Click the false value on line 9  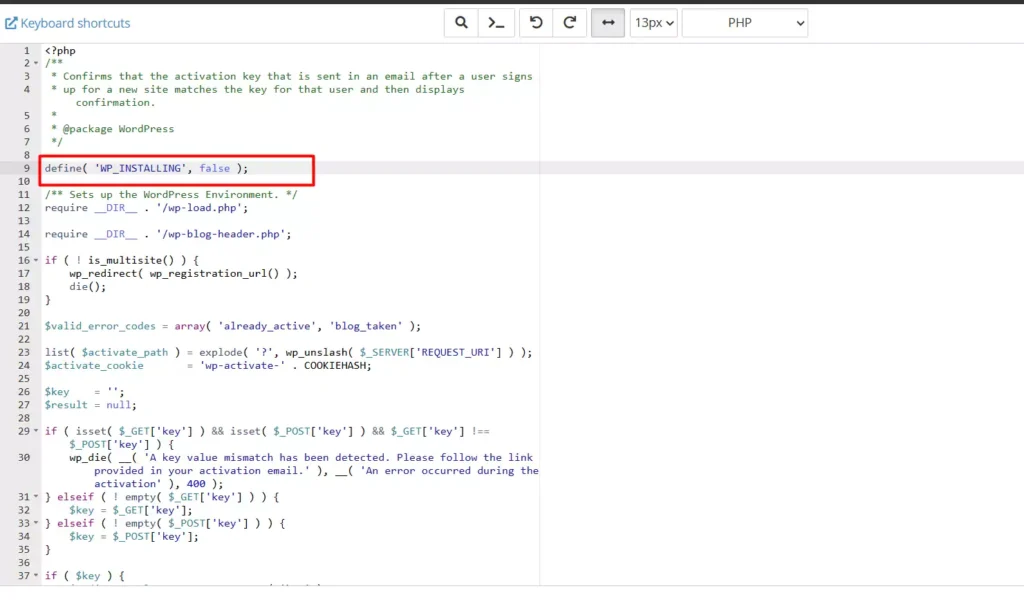point(214,168)
